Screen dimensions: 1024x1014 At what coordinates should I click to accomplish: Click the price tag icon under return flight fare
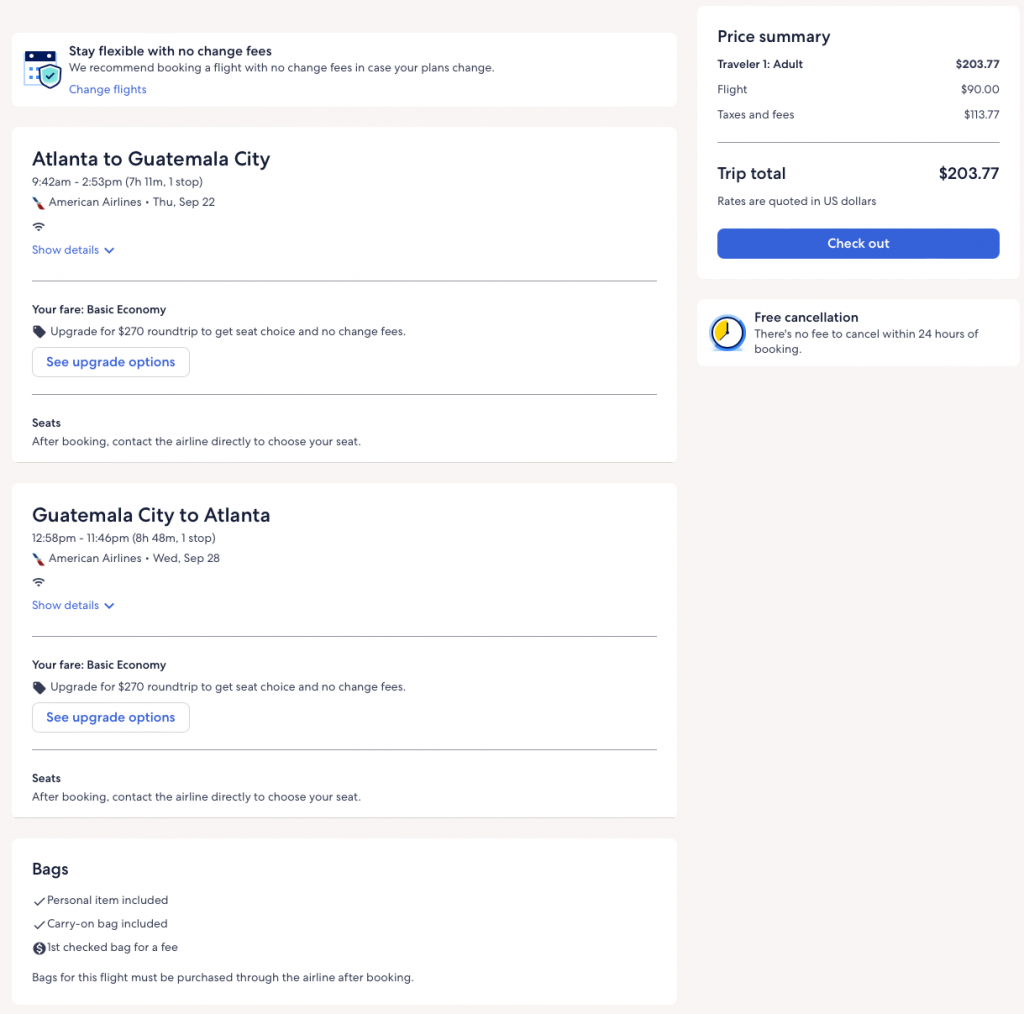click(x=39, y=688)
